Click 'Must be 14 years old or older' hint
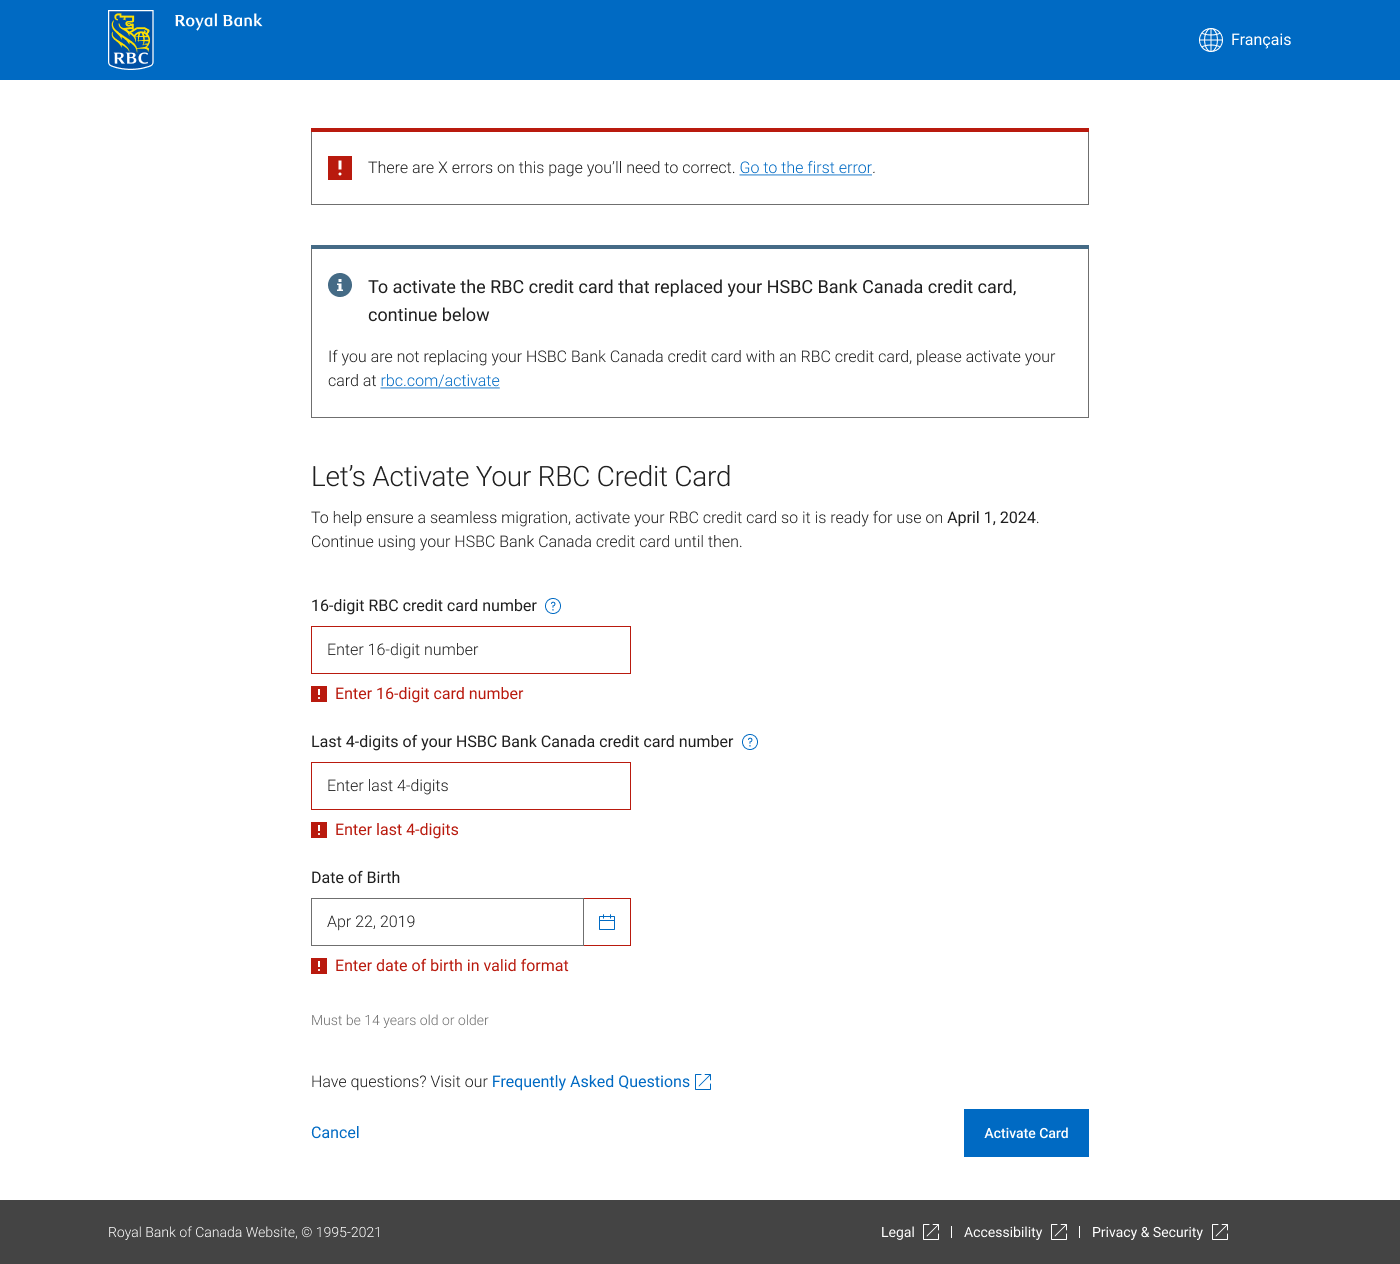 pos(400,1020)
